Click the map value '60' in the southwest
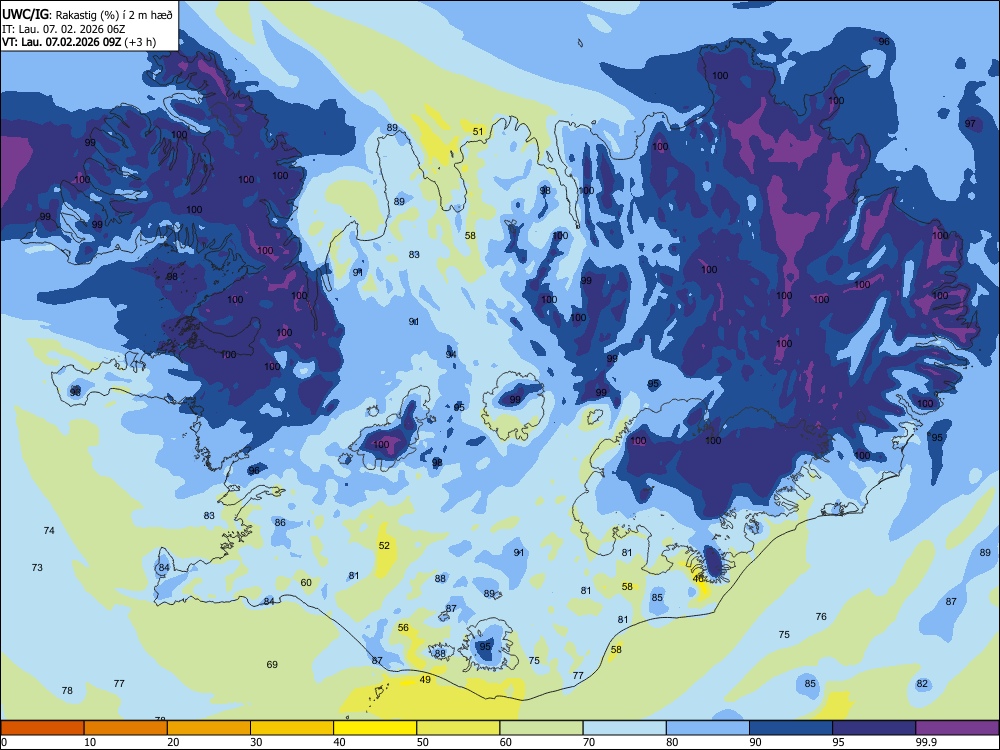Viewport: 1000px width, 750px height. pyautogui.click(x=306, y=582)
